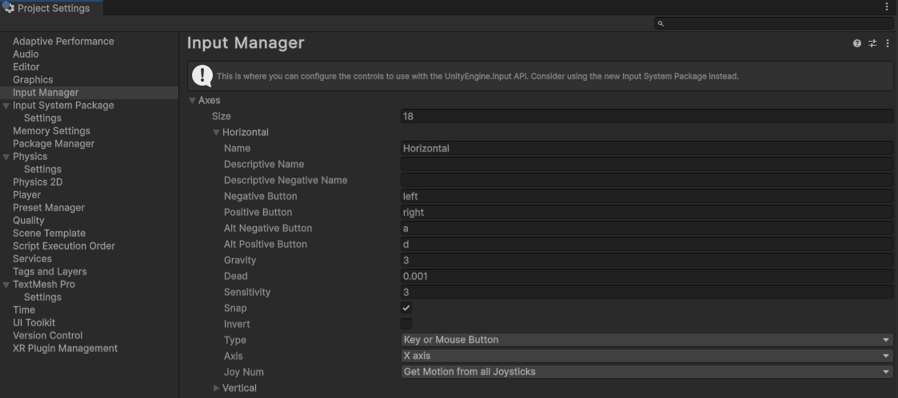
Task: Open Settings under Physics
Action: (x=42, y=170)
